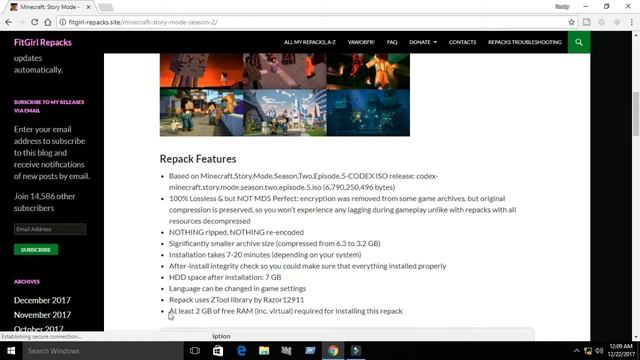Open REPACKS TROUBLESHOOTING menu item
The width and height of the screenshot is (640, 360).
pos(525,42)
